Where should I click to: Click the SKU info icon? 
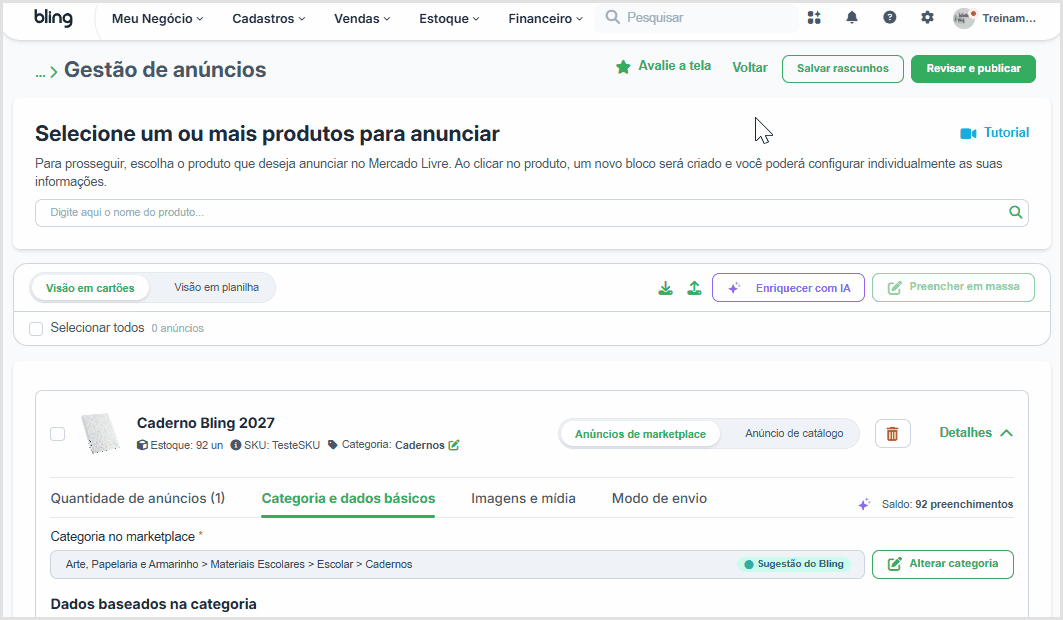[x=236, y=445]
